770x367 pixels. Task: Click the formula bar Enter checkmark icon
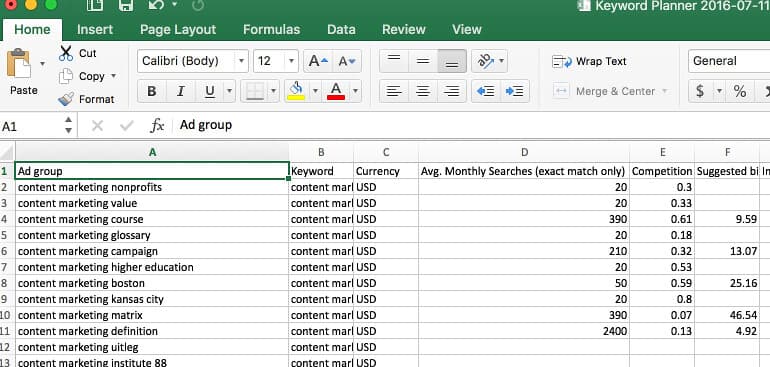pyautogui.click(x=127, y=126)
